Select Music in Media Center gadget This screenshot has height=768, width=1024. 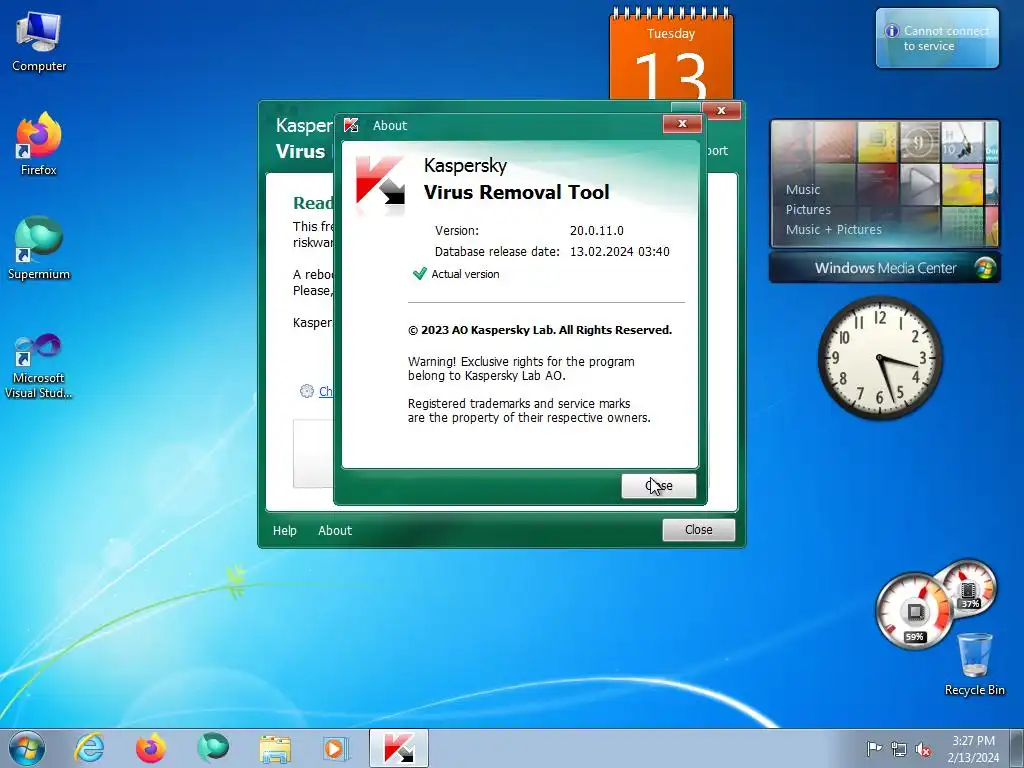[803, 189]
